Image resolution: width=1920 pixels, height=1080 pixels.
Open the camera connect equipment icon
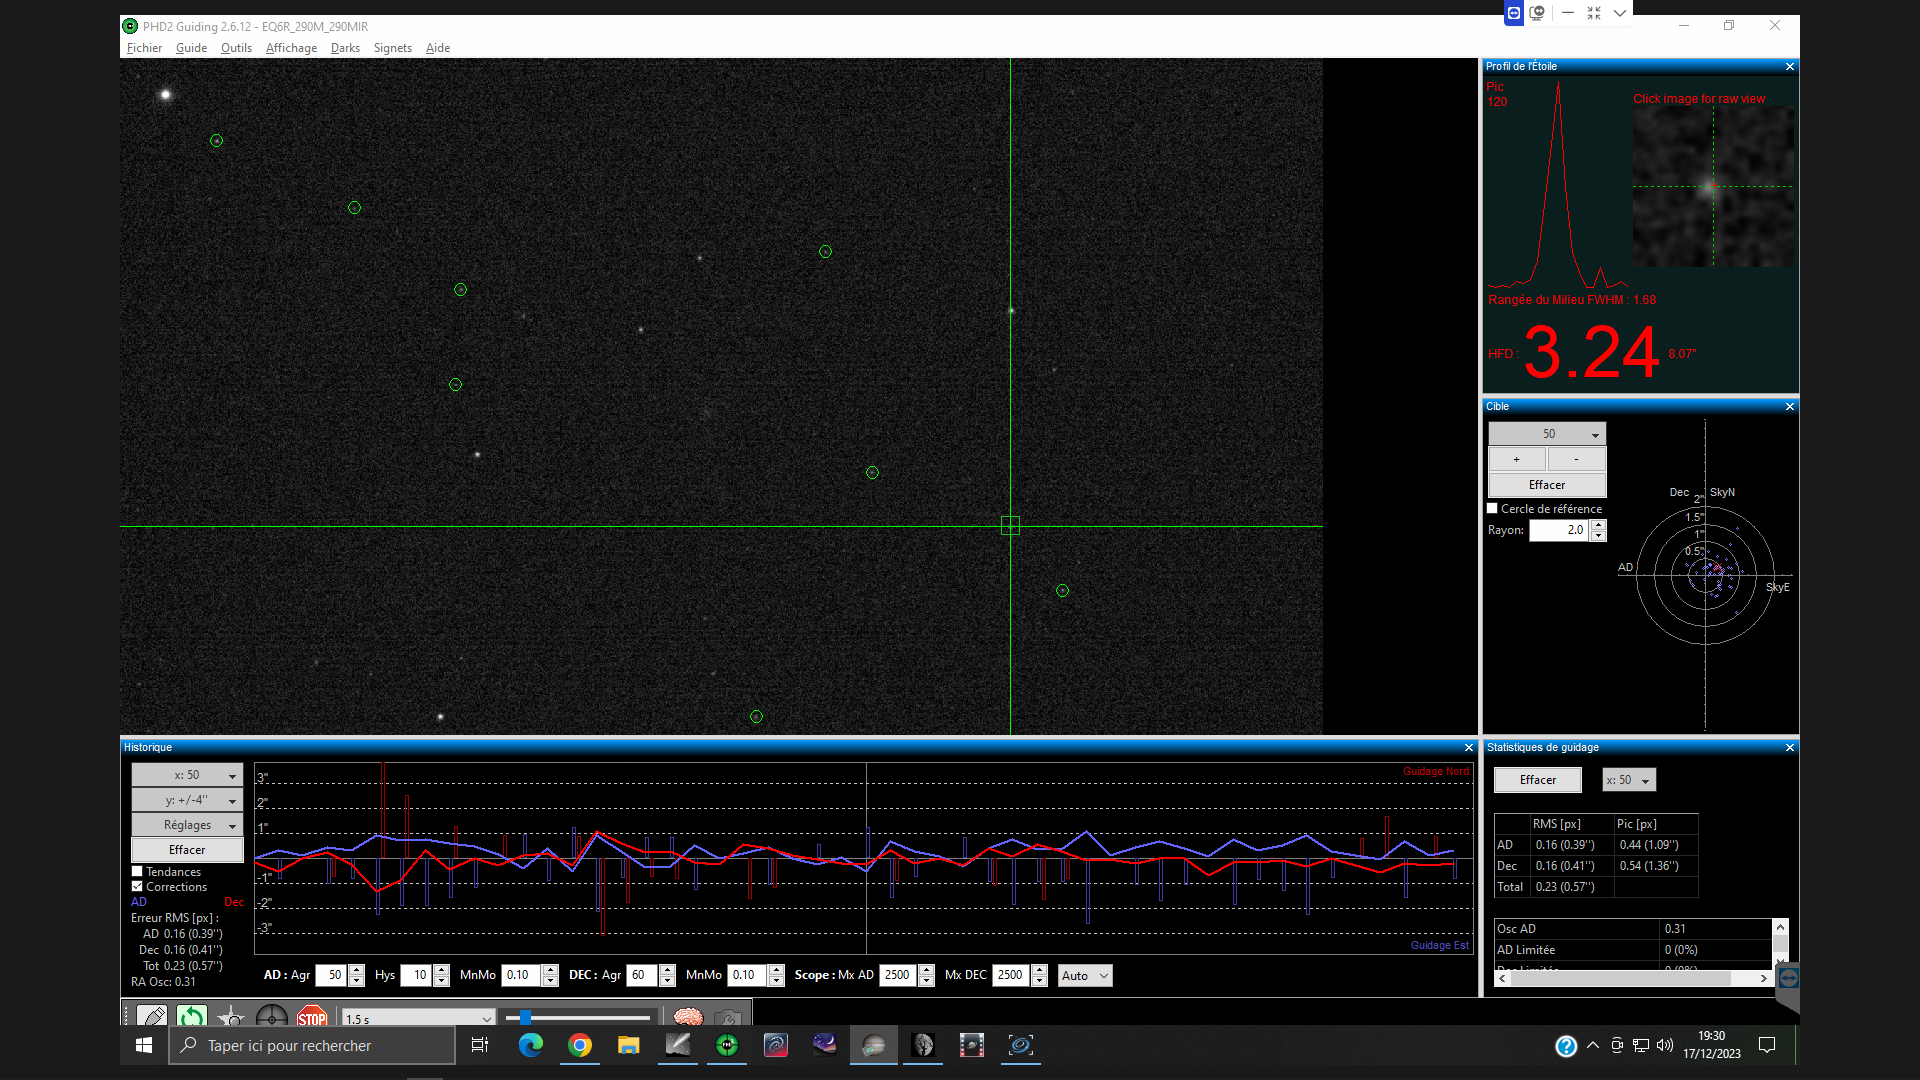pos(152,1017)
